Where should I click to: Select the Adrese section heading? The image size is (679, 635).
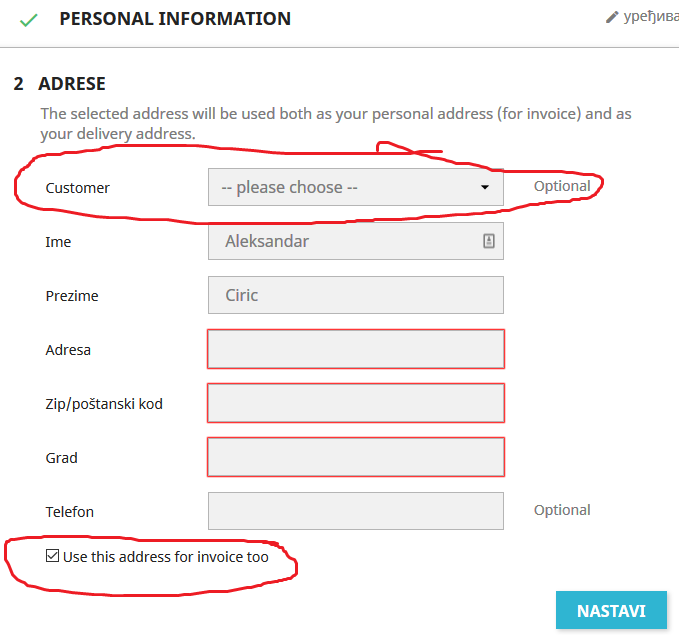[x=71, y=84]
